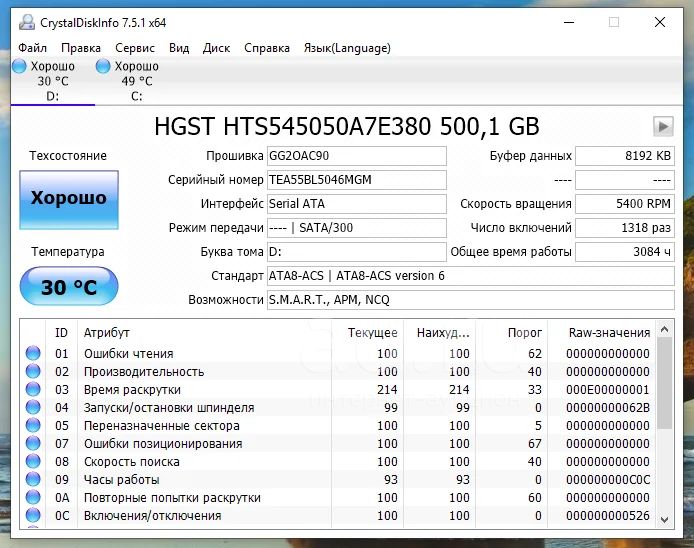The height and width of the screenshot is (548, 694).
Task: Click the Буква тома field D:
Action: (357, 251)
